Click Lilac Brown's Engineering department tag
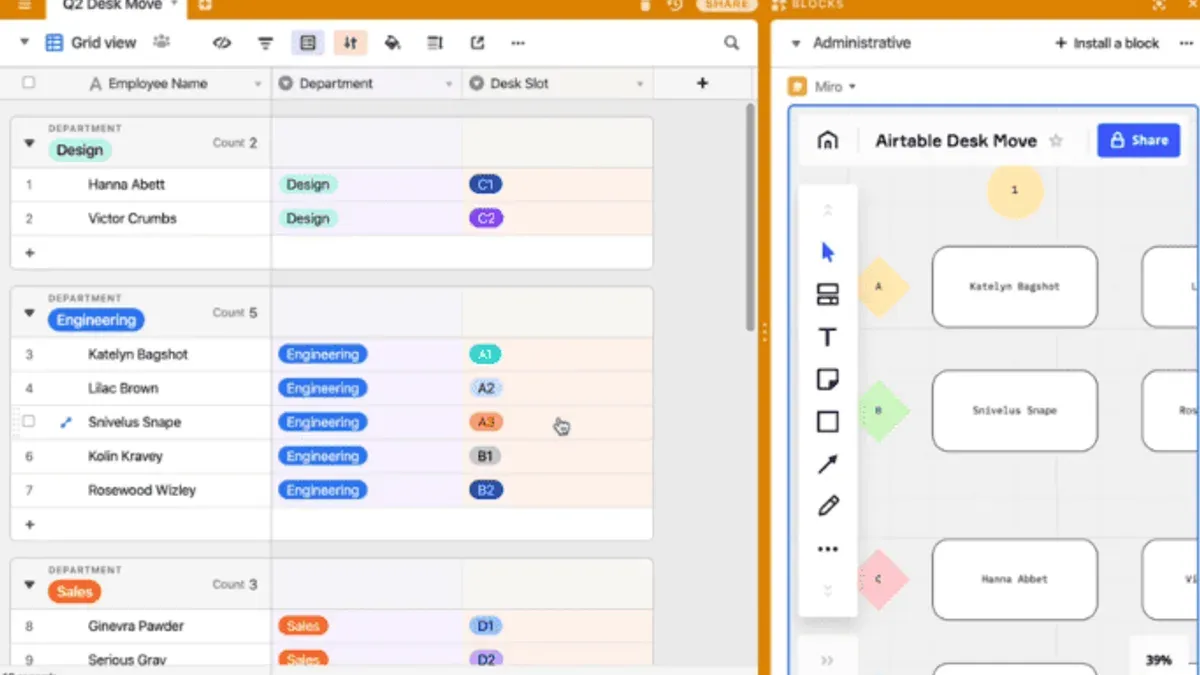This screenshot has width=1200, height=675. point(322,388)
